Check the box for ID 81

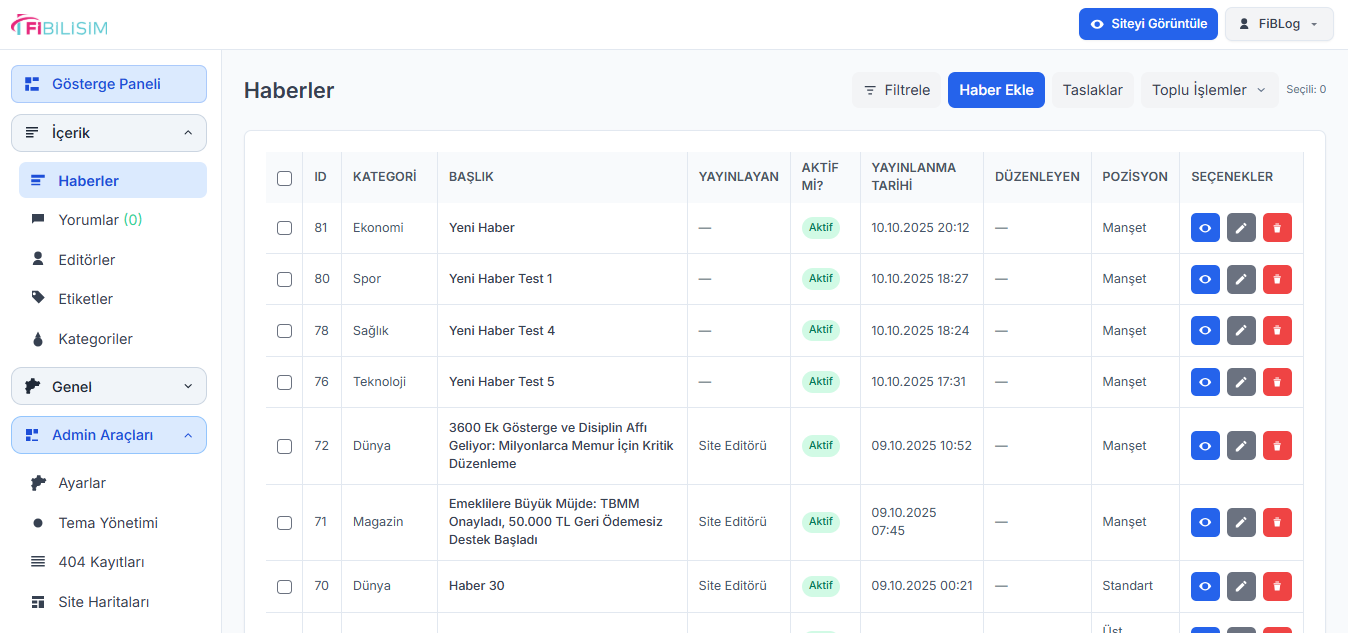coord(284,228)
